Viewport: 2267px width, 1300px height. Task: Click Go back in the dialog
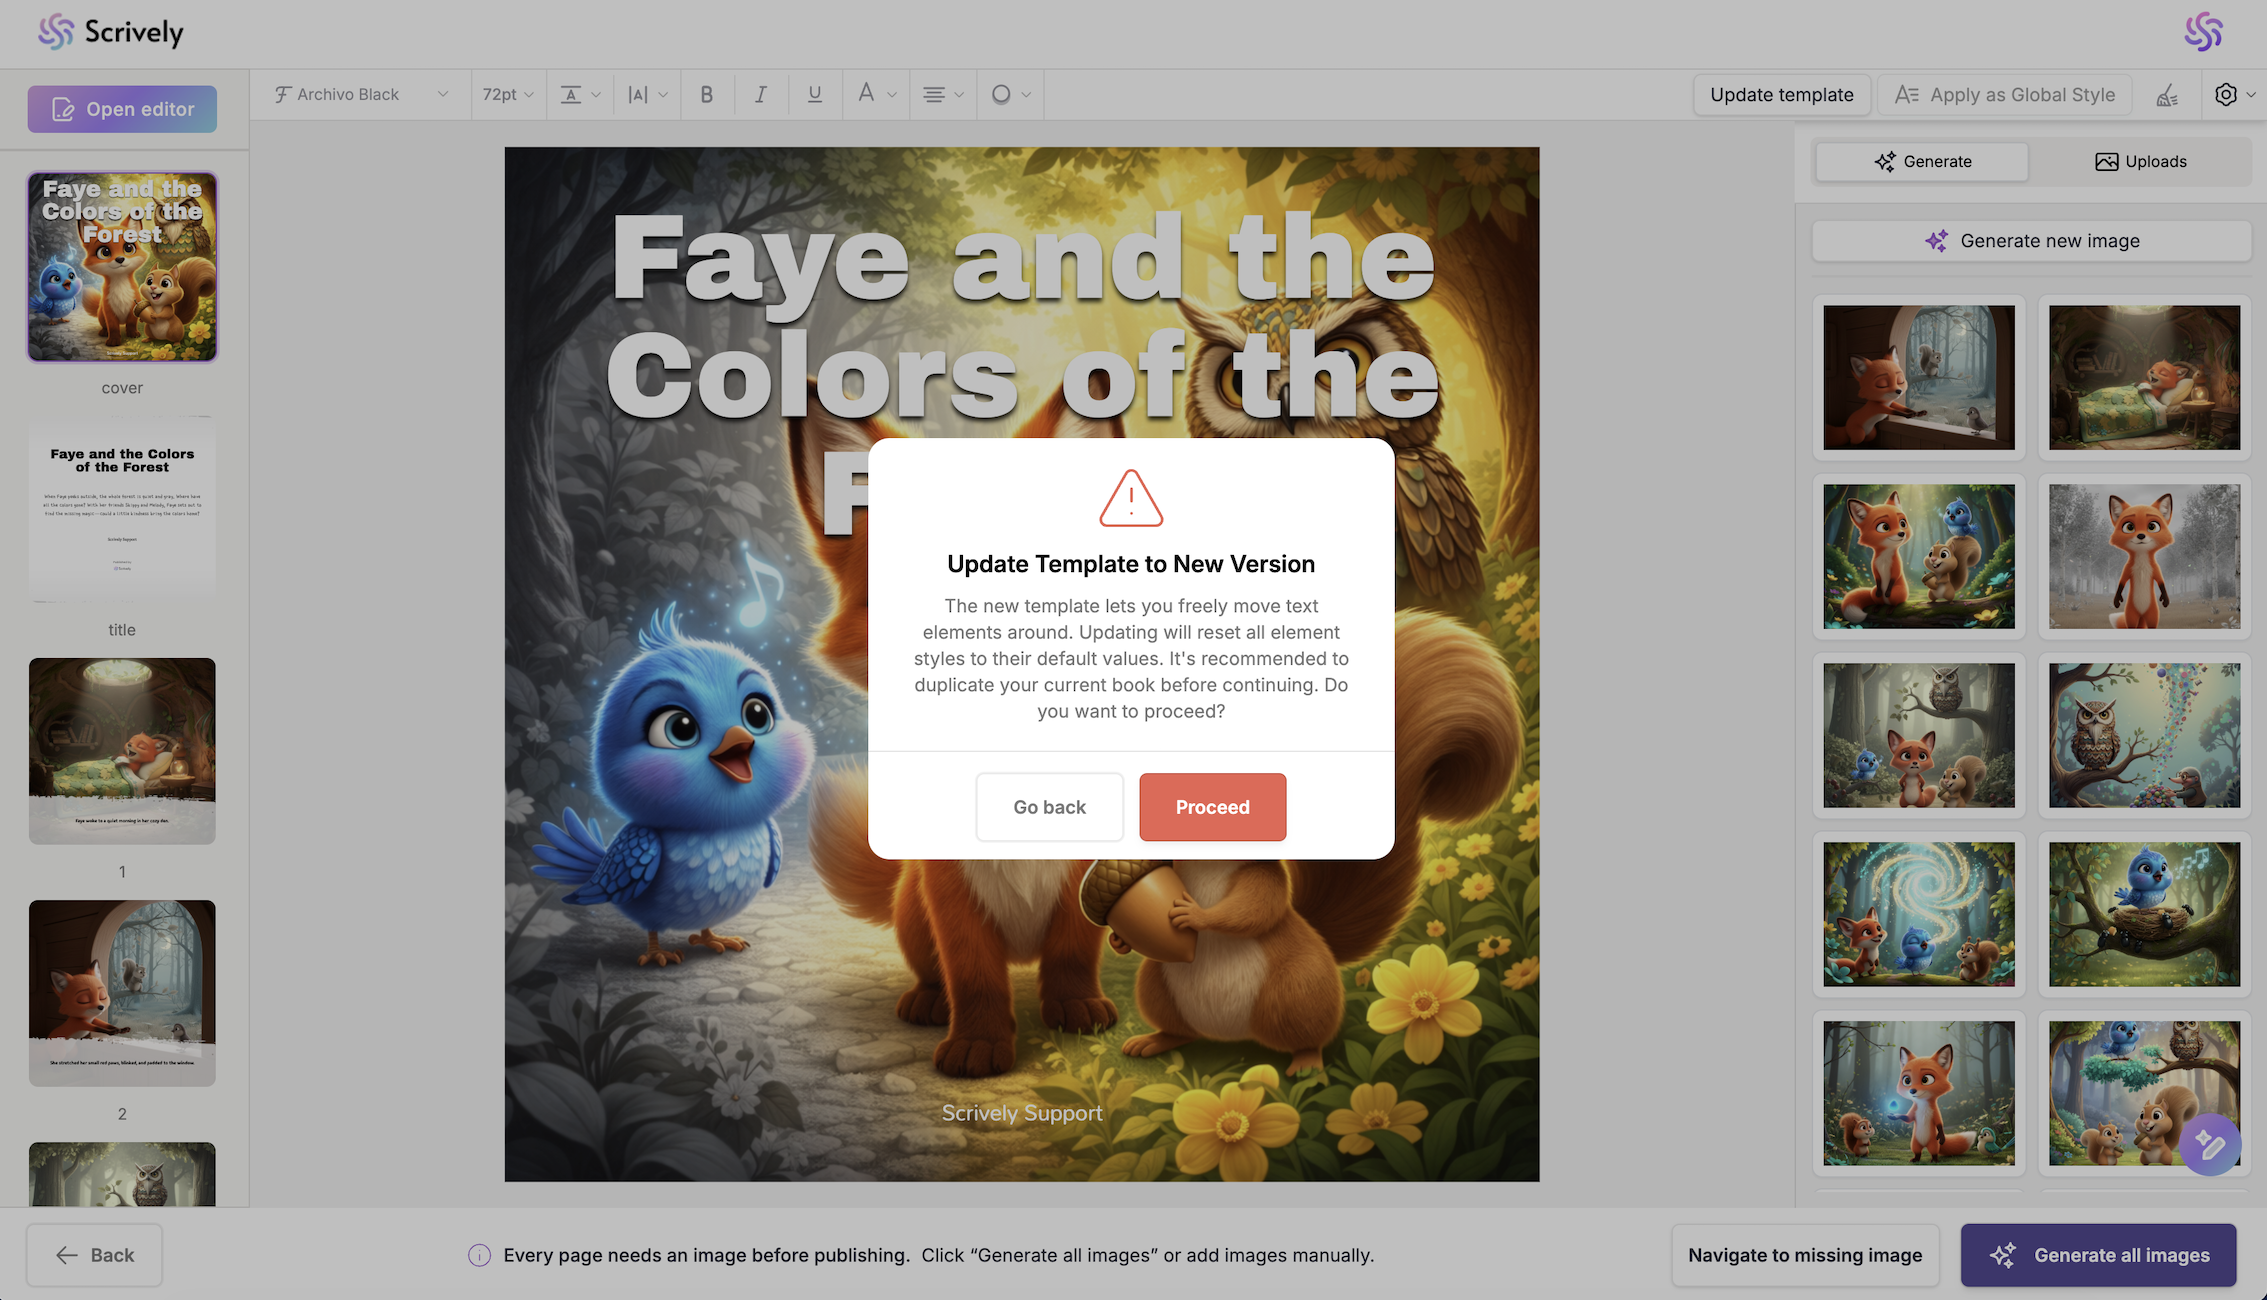coord(1049,807)
